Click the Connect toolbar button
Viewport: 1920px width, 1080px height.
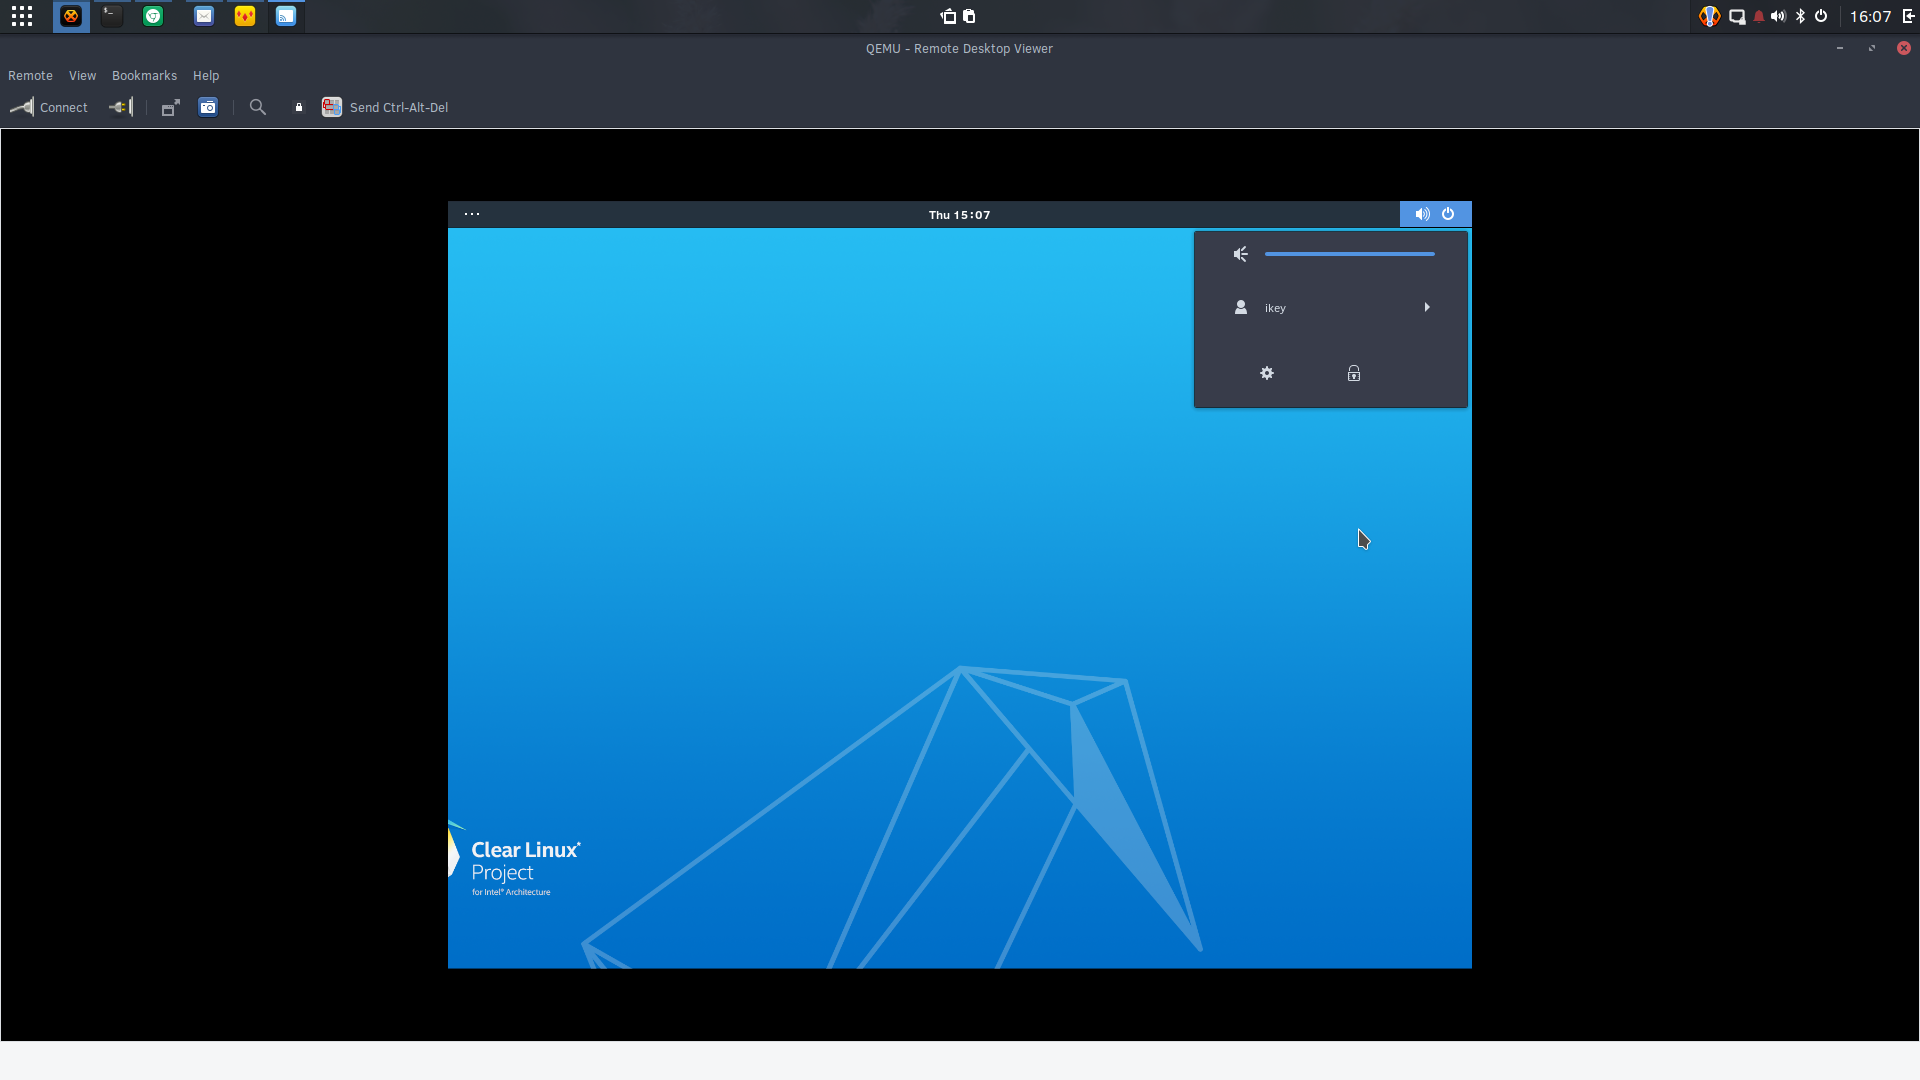point(49,107)
